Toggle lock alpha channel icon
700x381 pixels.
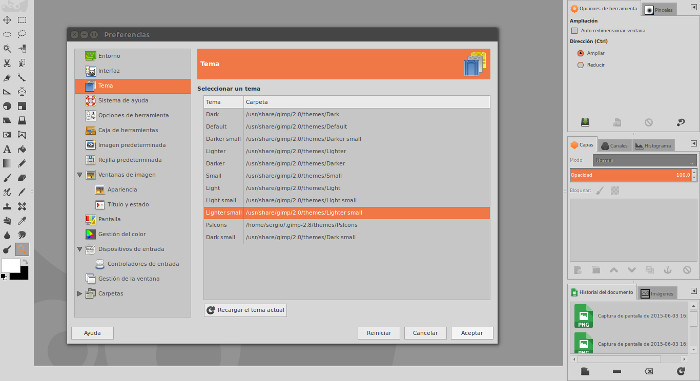click(615, 191)
